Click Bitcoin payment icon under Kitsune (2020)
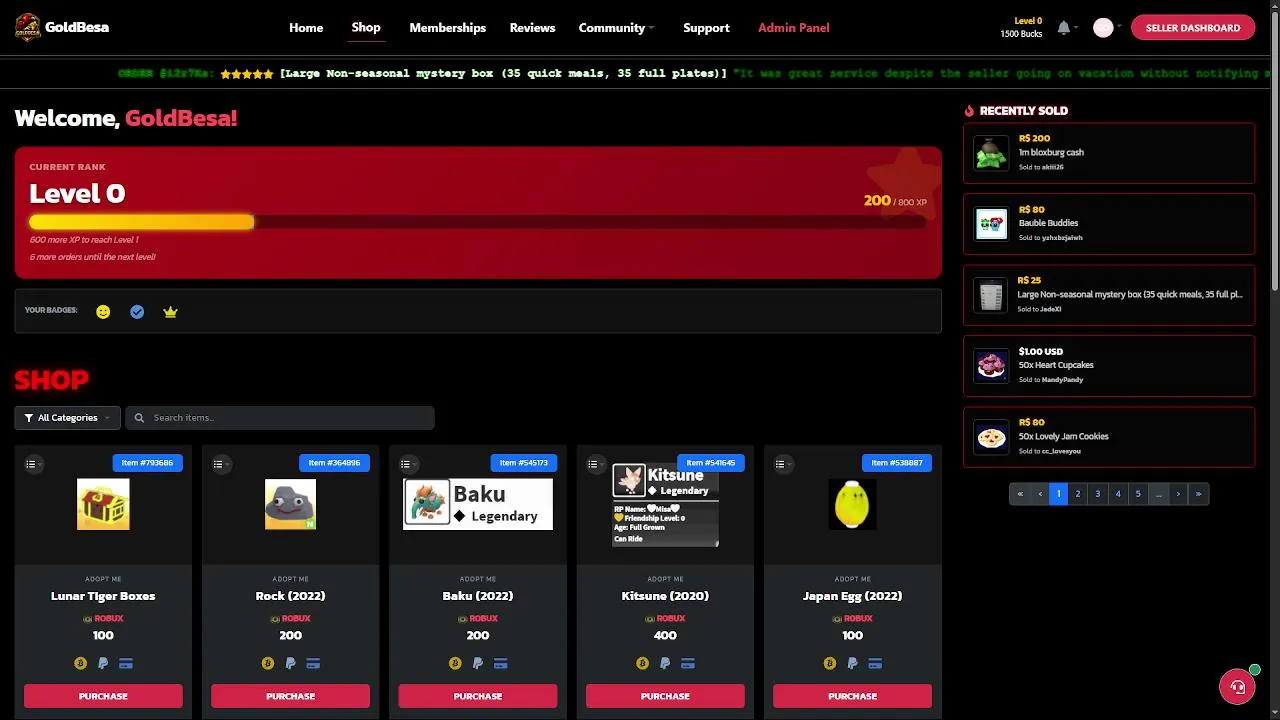 click(x=642, y=663)
